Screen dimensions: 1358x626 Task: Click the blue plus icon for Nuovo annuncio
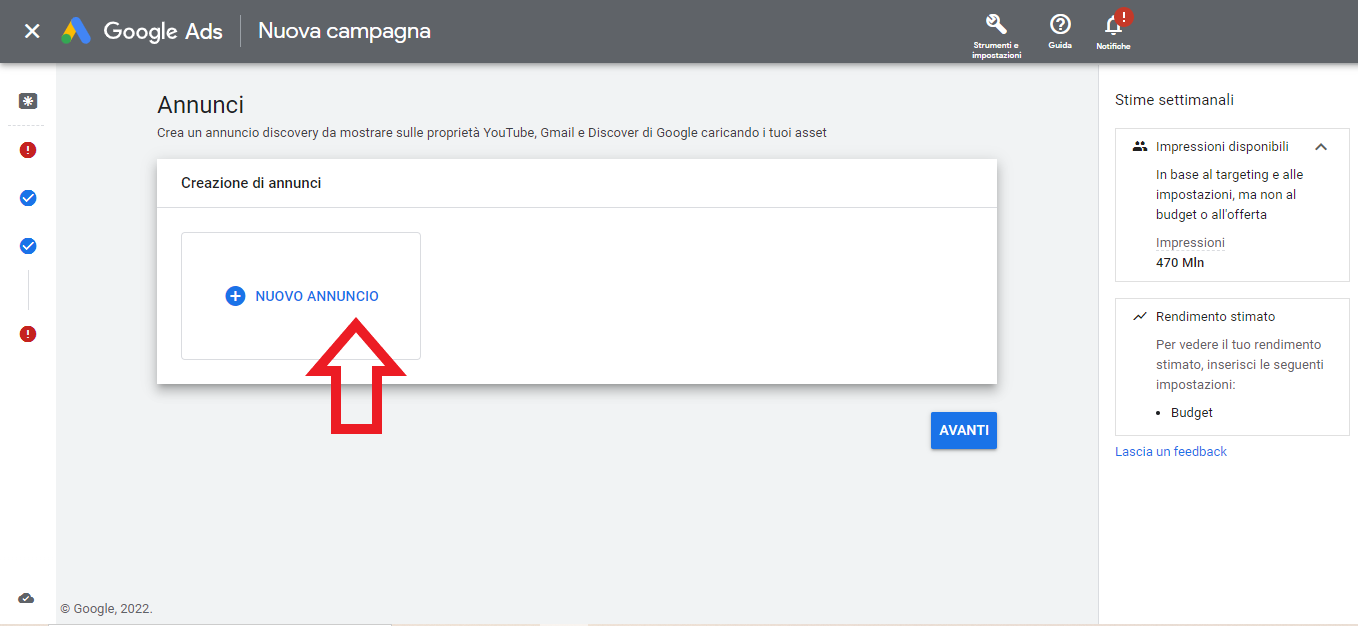[235, 296]
